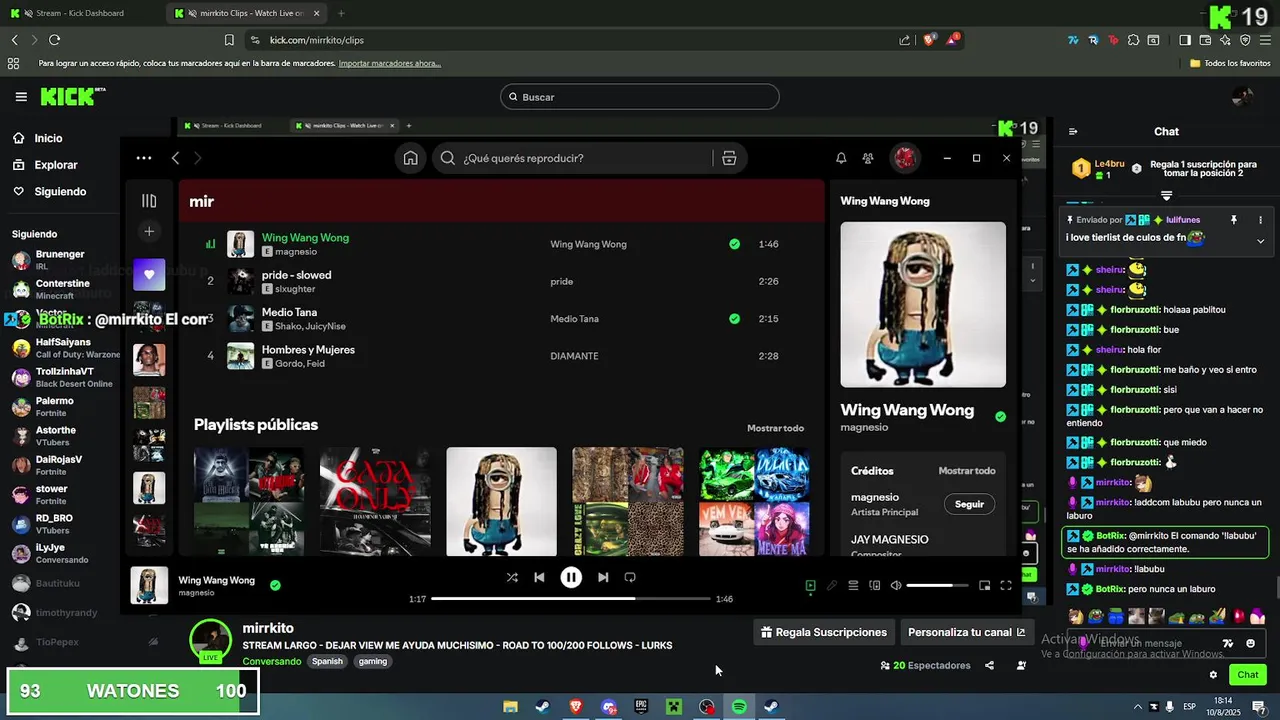Adjust the Spotify volume slider
1280x720 pixels.
point(937,585)
